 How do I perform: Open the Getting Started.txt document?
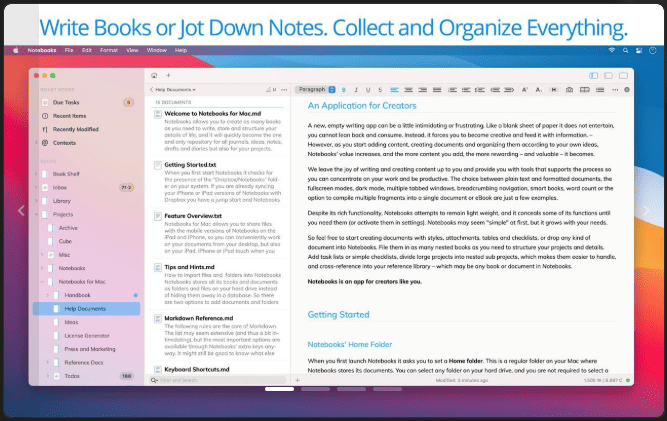click(217, 182)
